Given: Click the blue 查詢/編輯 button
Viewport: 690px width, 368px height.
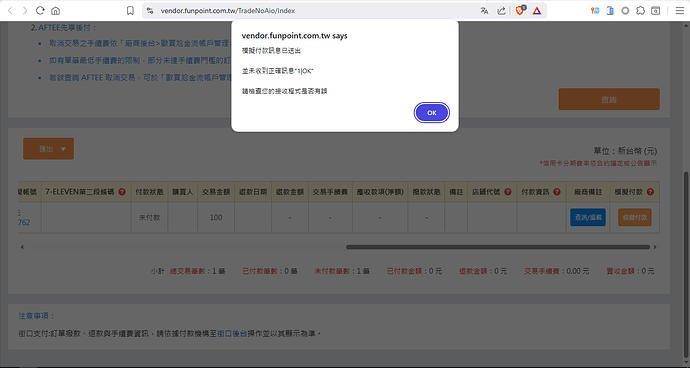Looking at the screenshot, I should click(588, 217).
